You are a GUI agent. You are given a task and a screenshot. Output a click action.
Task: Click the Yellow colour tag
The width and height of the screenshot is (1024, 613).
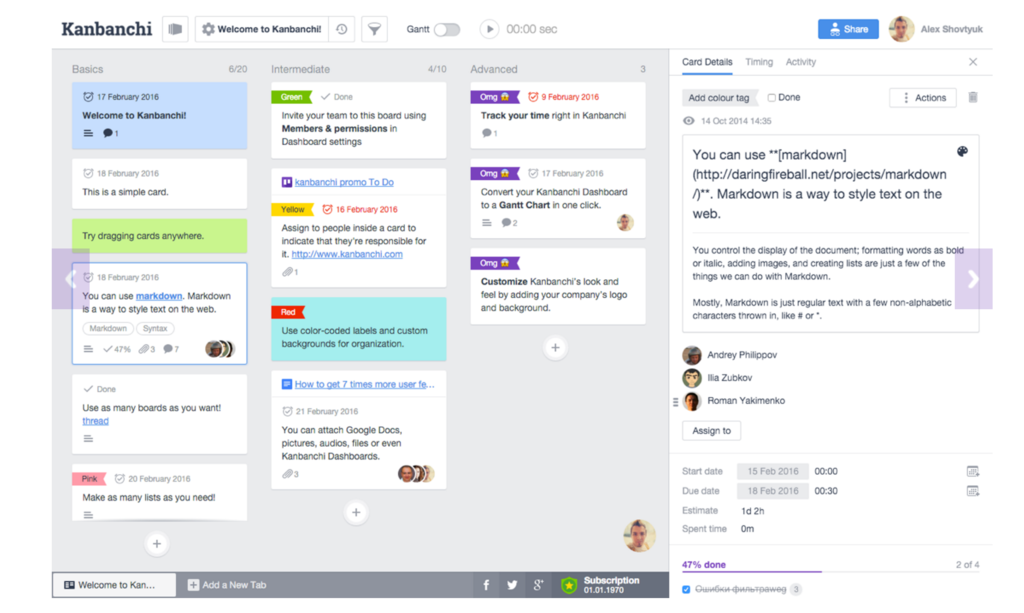coord(293,210)
